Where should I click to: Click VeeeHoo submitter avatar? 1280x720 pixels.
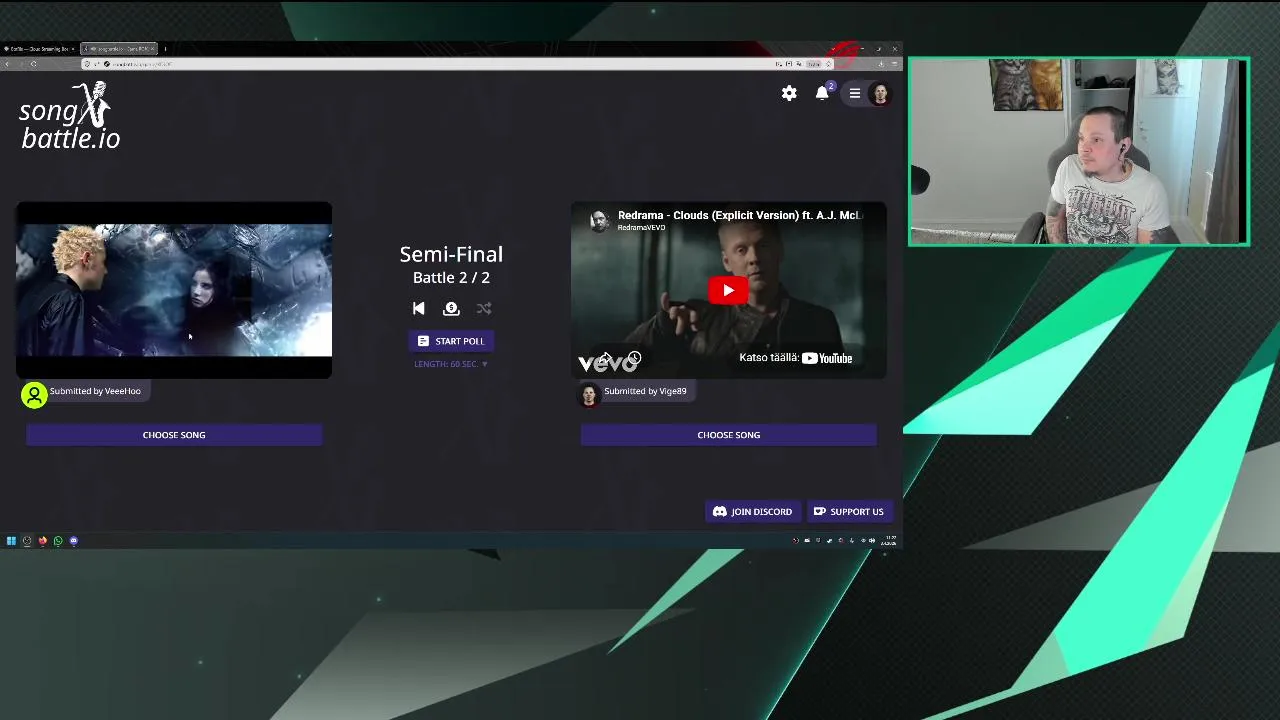pos(34,395)
